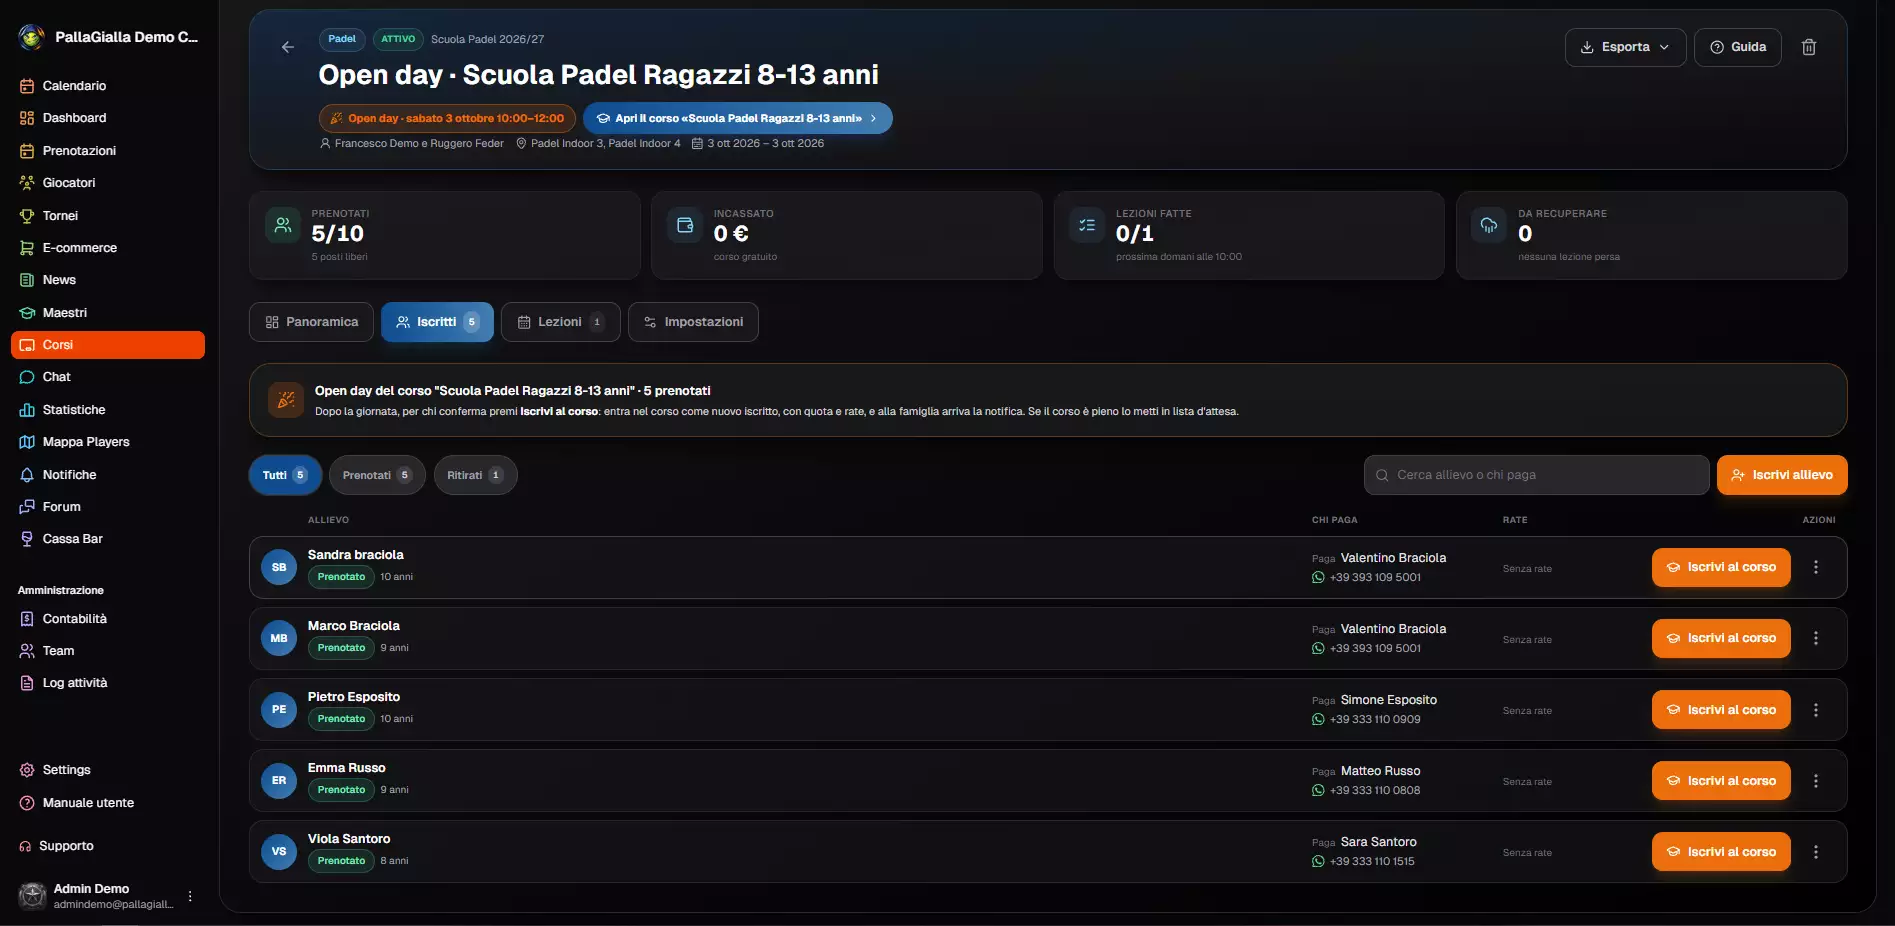
Task: Open the actions menu for Viola Santoro
Action: tap(1816, 852)
